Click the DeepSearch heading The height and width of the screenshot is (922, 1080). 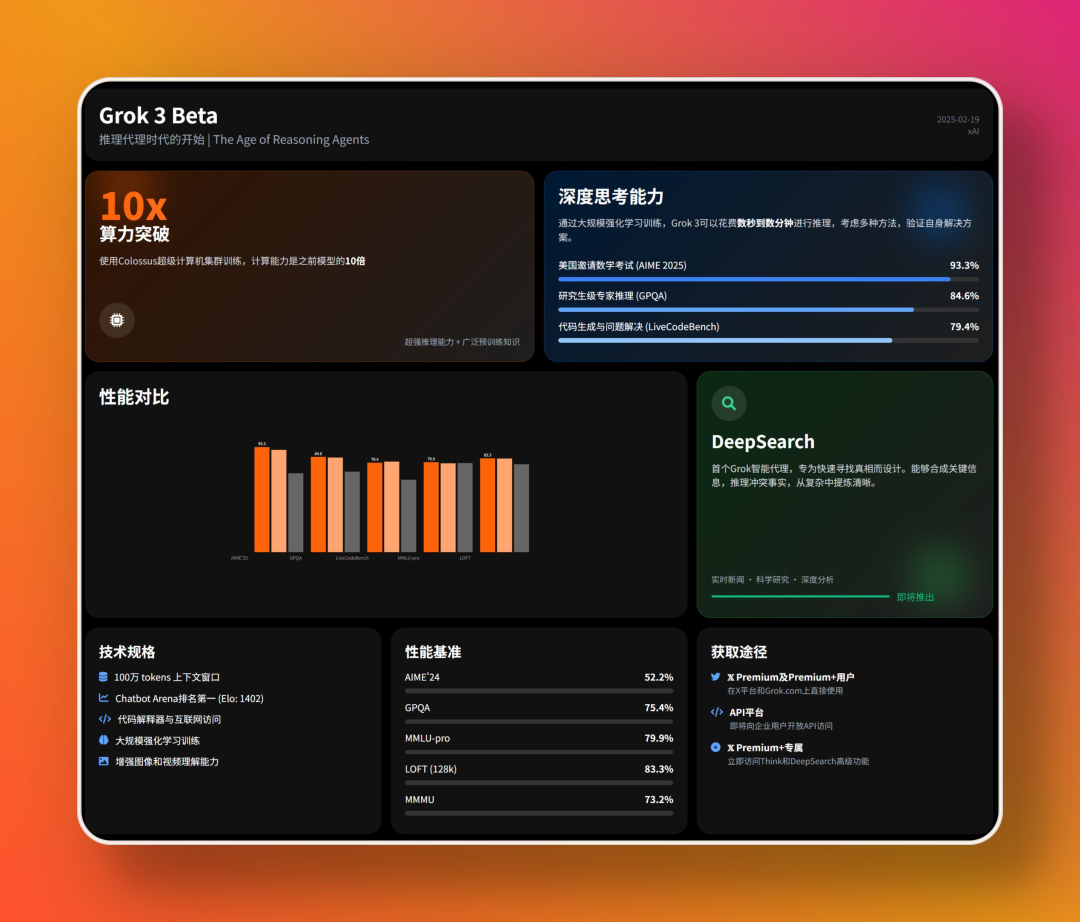click(762, 441)
